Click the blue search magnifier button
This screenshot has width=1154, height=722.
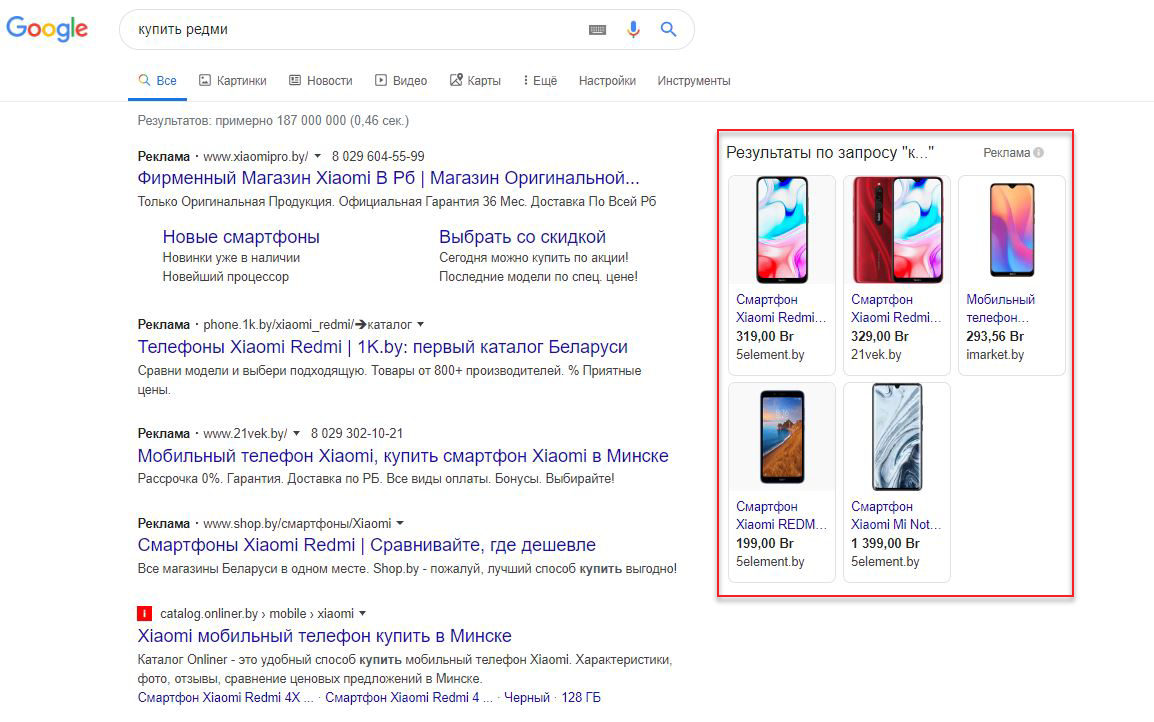coord(669,30)
